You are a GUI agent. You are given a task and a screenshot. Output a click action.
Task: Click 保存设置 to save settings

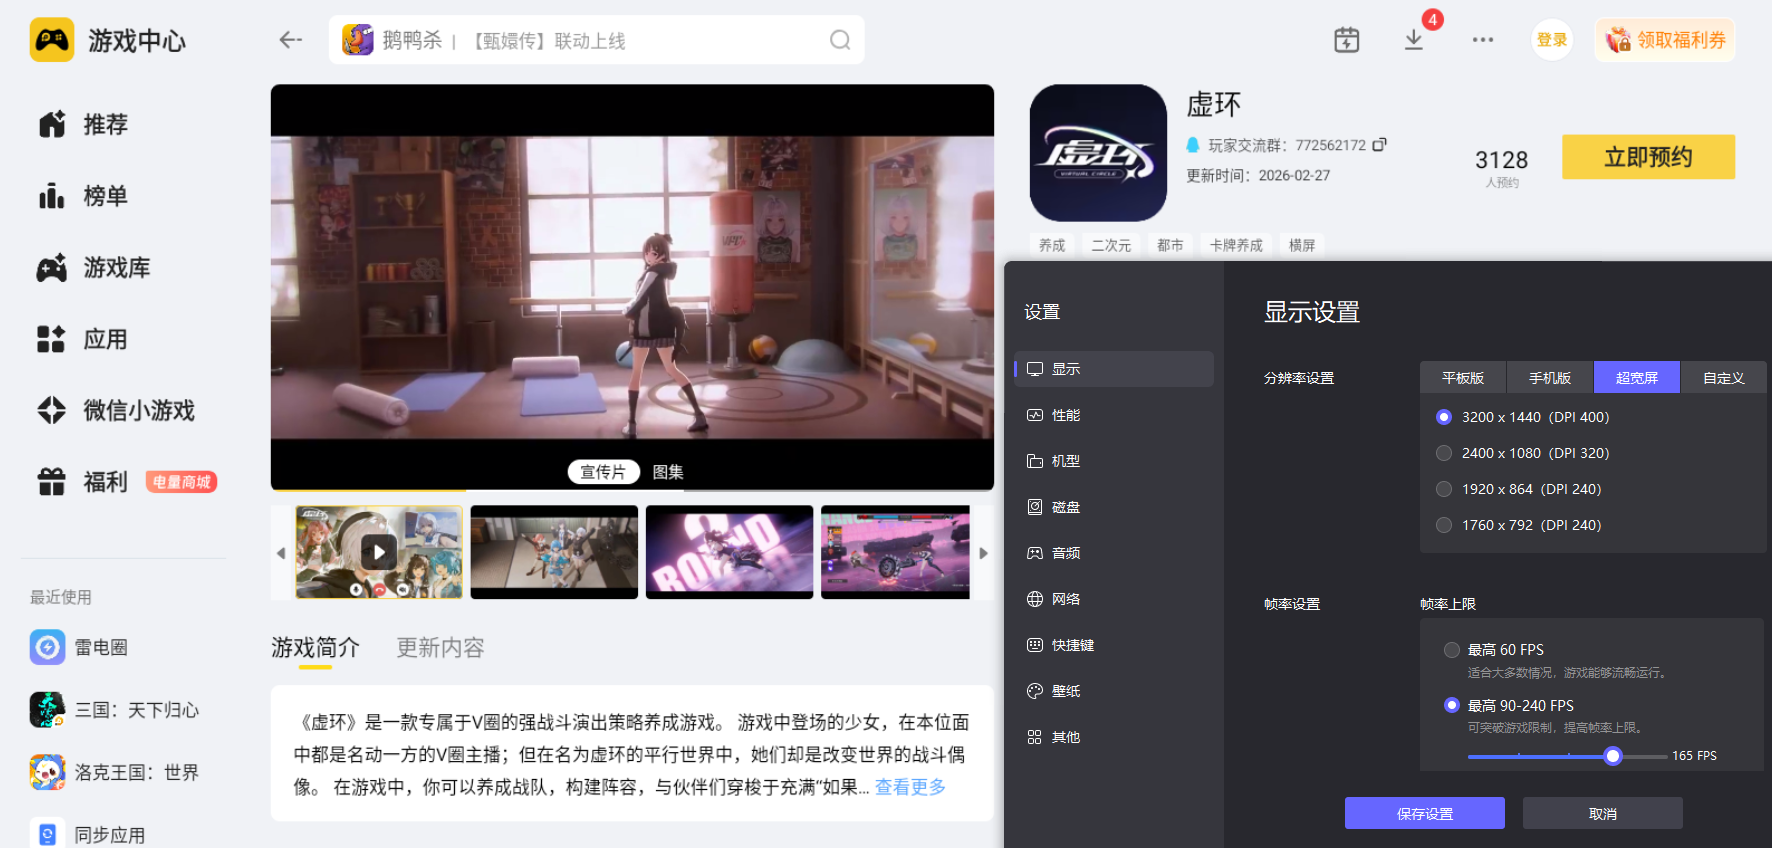[x=1425, y=813]
